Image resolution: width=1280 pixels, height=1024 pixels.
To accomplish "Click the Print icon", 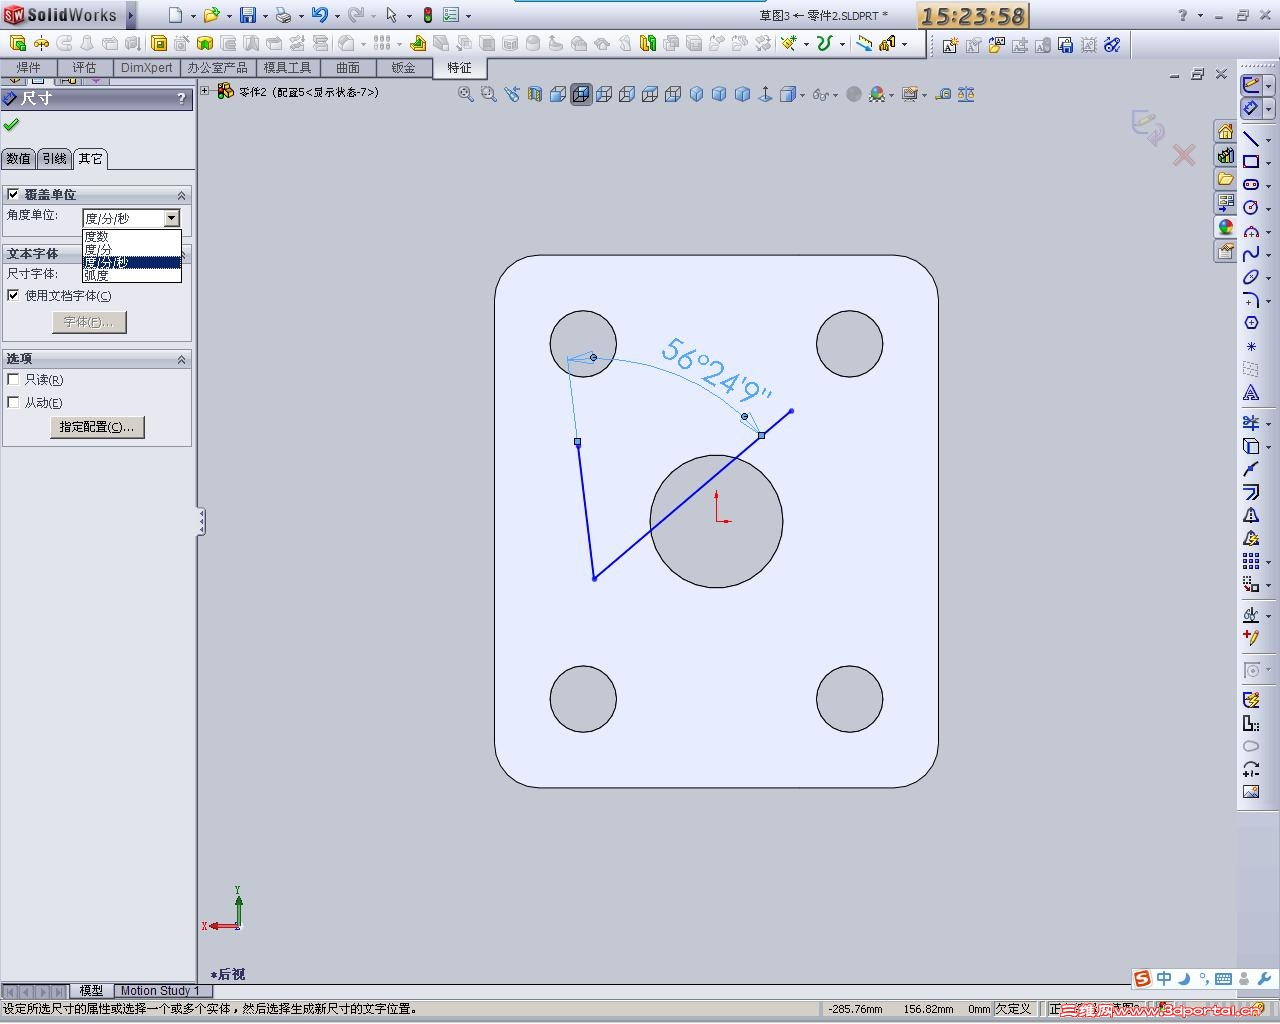I will 283,15.
